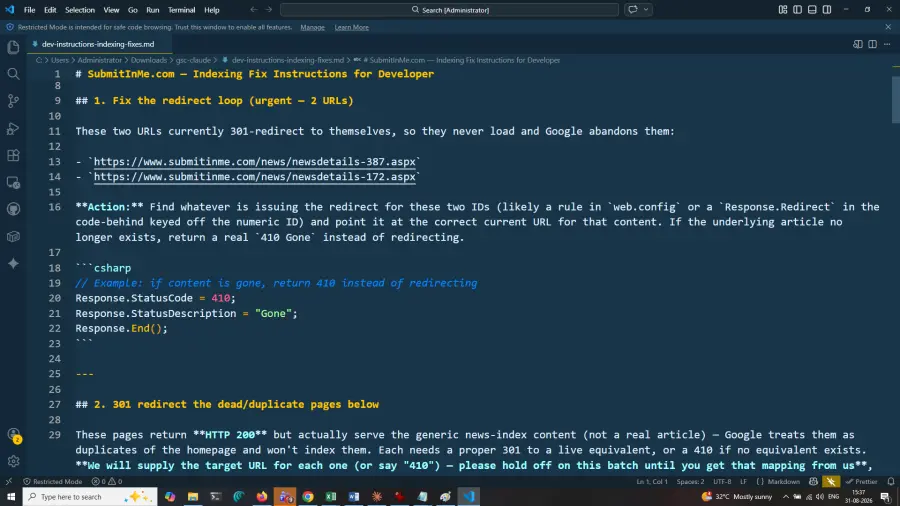This screenshot has width=900, height=506.
Task: Click Learn More in Restricted Mode banner
Action: coord(351,28)
